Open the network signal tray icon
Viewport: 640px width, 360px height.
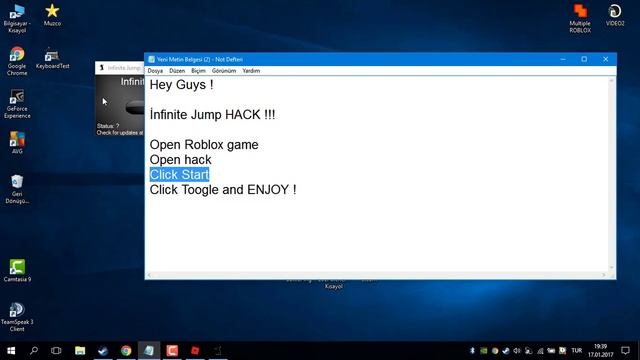pos(540,351)
